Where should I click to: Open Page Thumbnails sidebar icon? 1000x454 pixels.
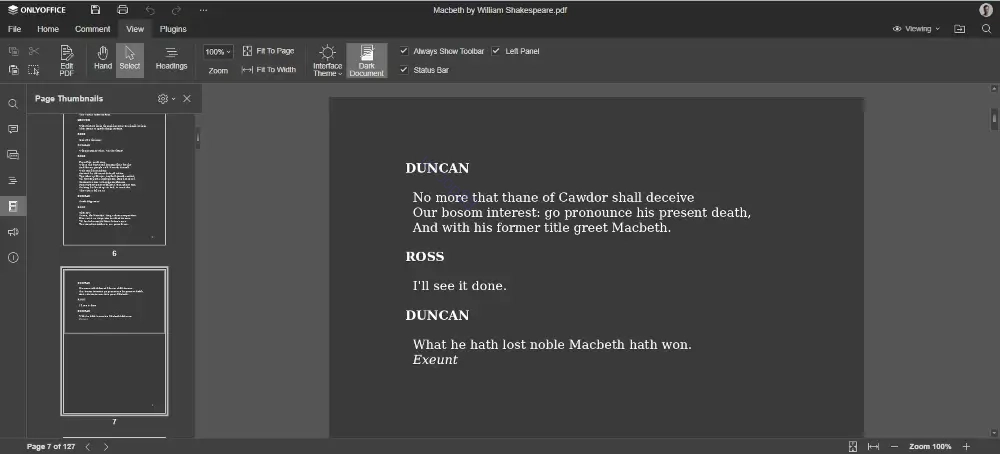(13, 206)
